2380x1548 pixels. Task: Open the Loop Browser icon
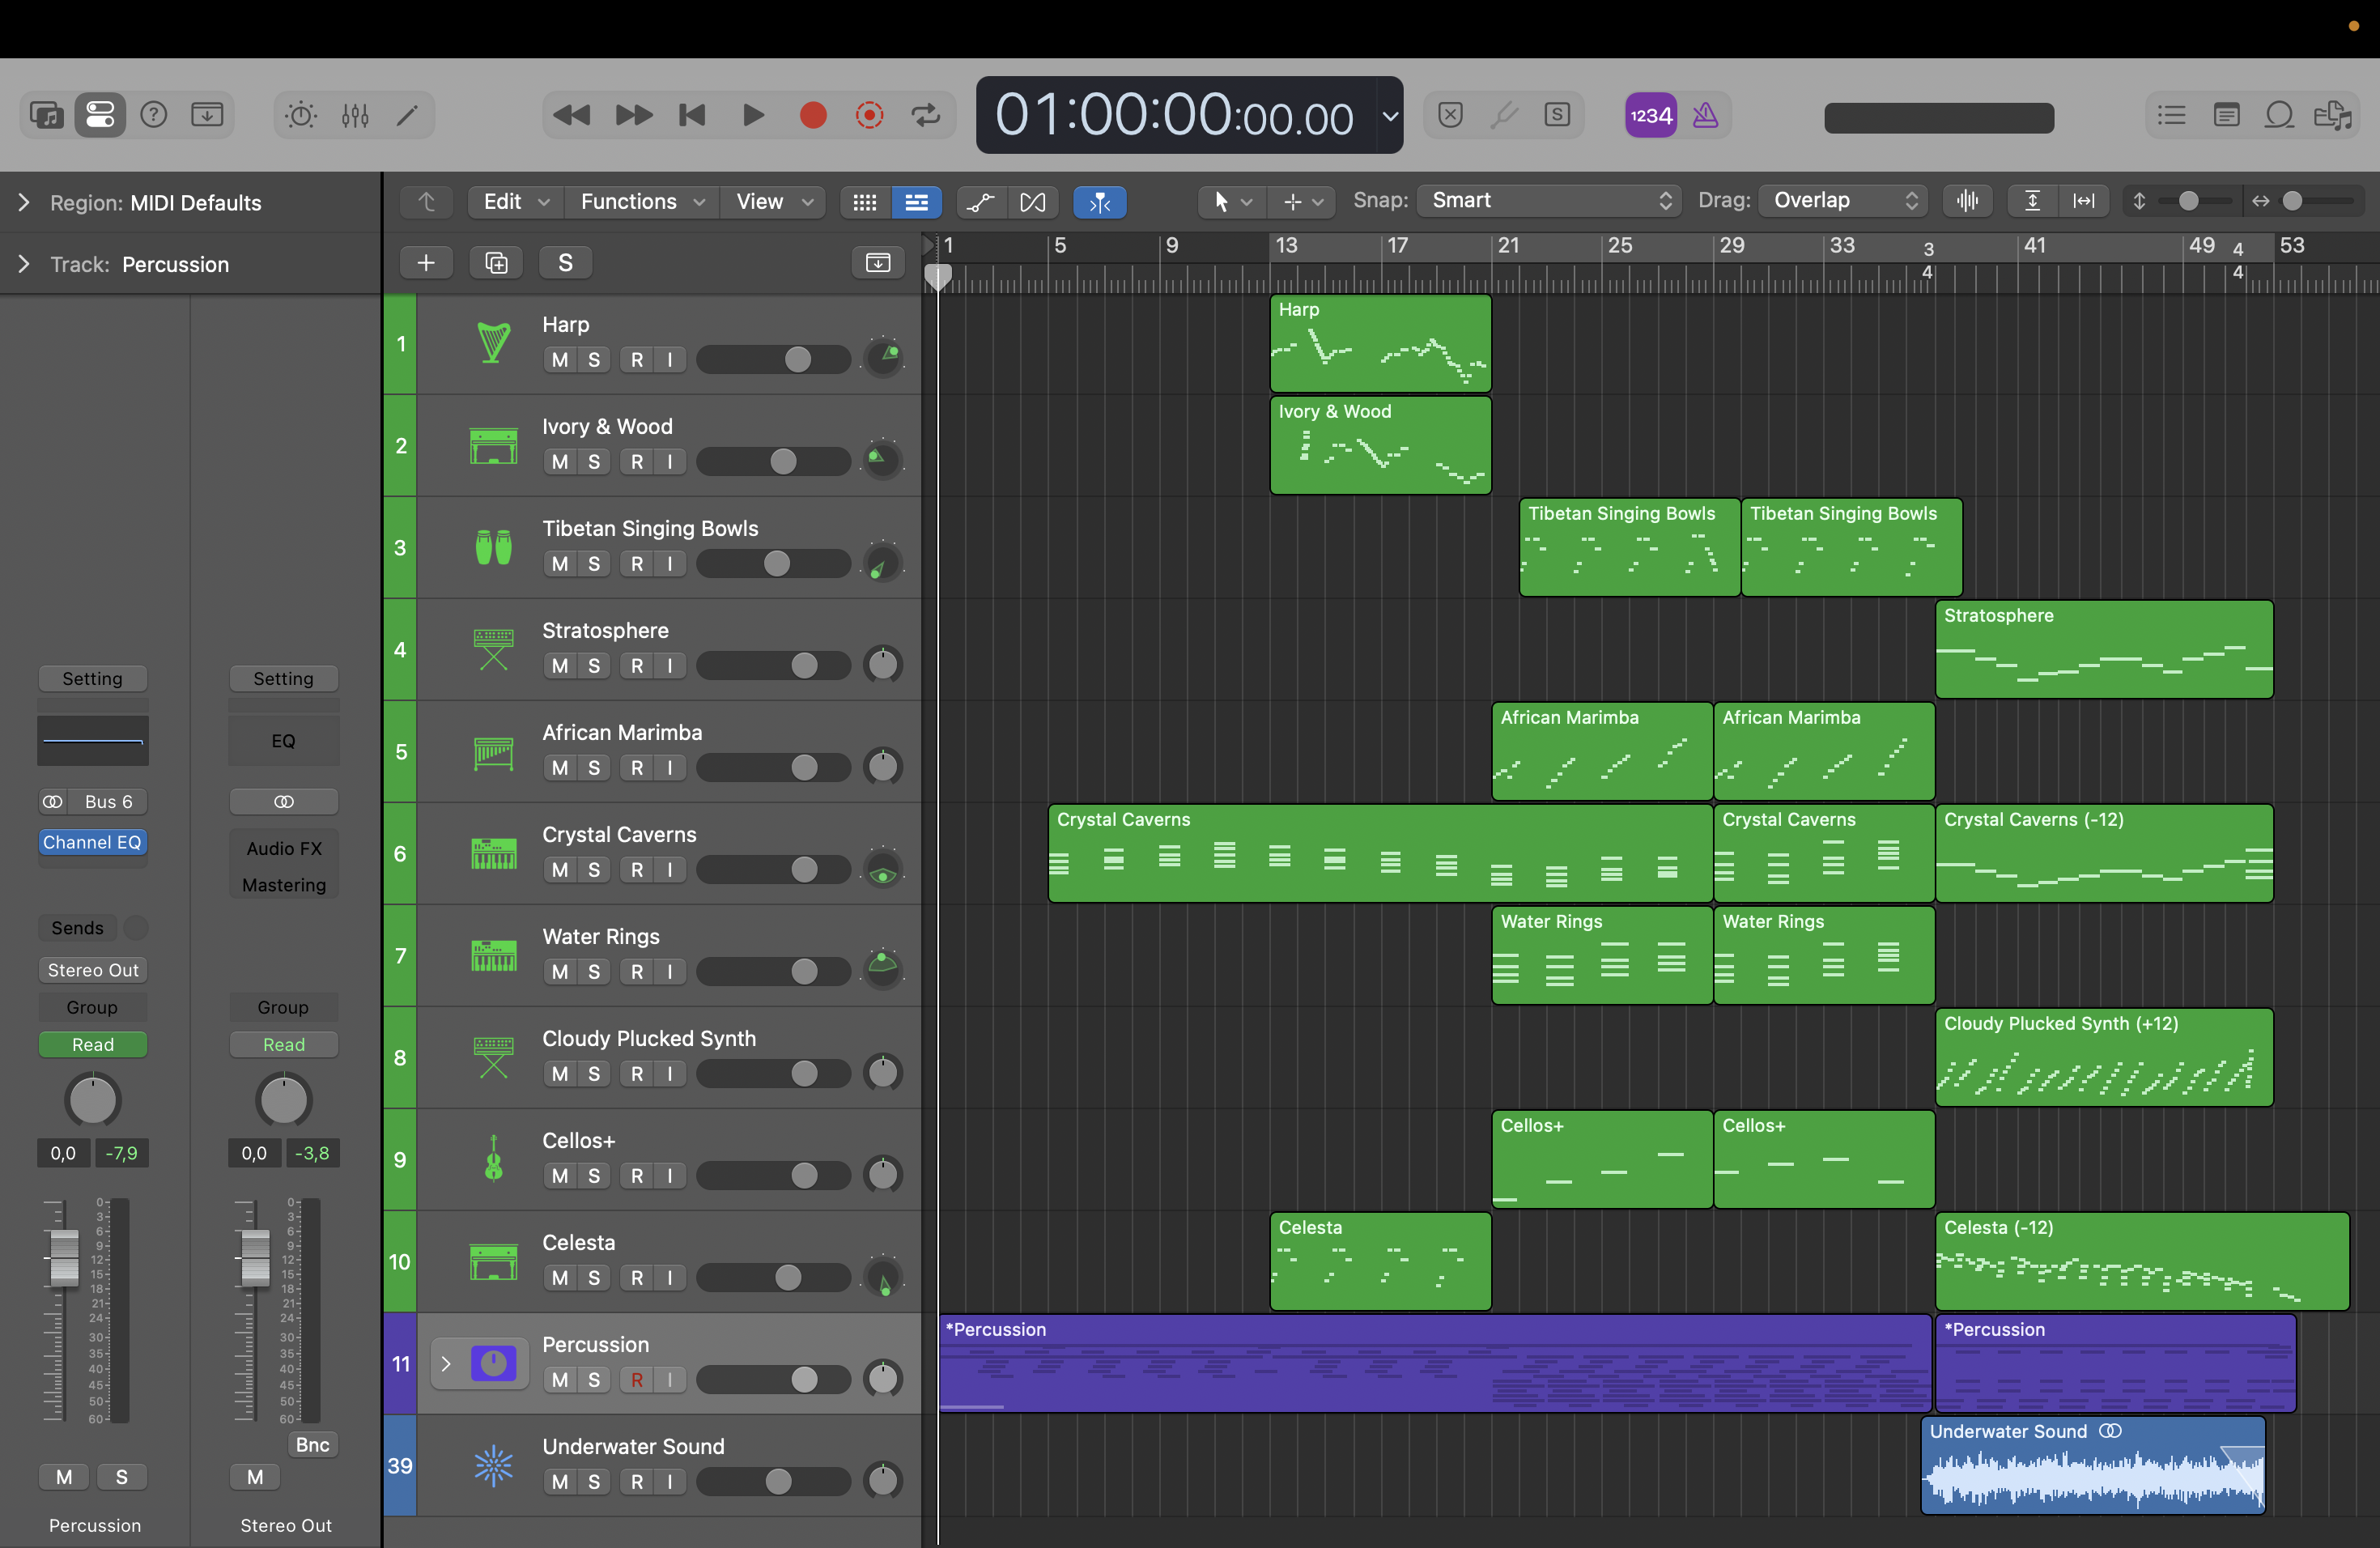tap(2279, 115)
